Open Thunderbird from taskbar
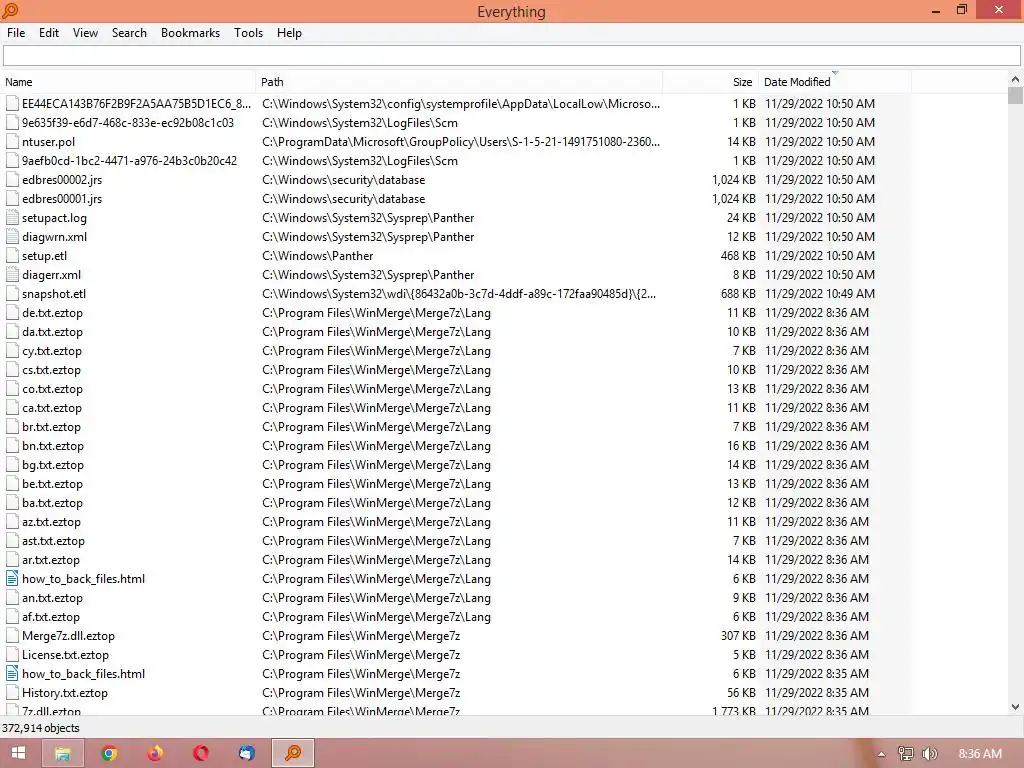The width and height of the screenshot is (1024, 768). tap(246, 754)
